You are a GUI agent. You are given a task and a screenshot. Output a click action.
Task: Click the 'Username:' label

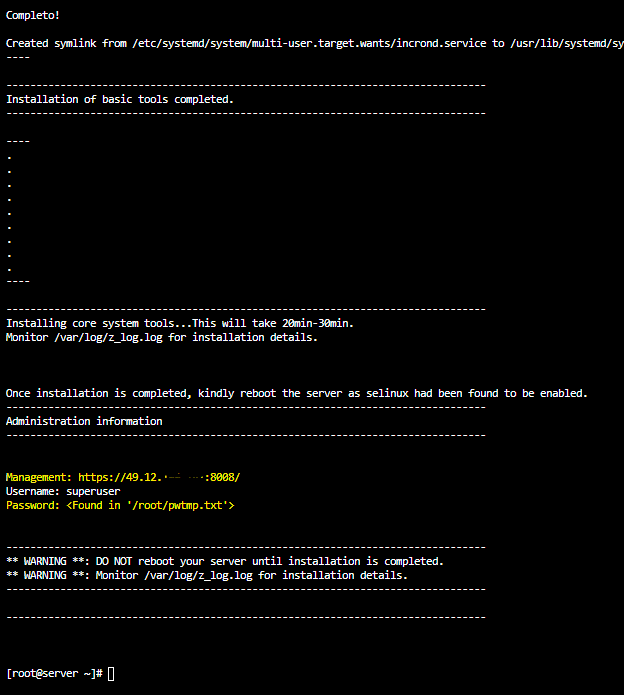coord(33,491)
